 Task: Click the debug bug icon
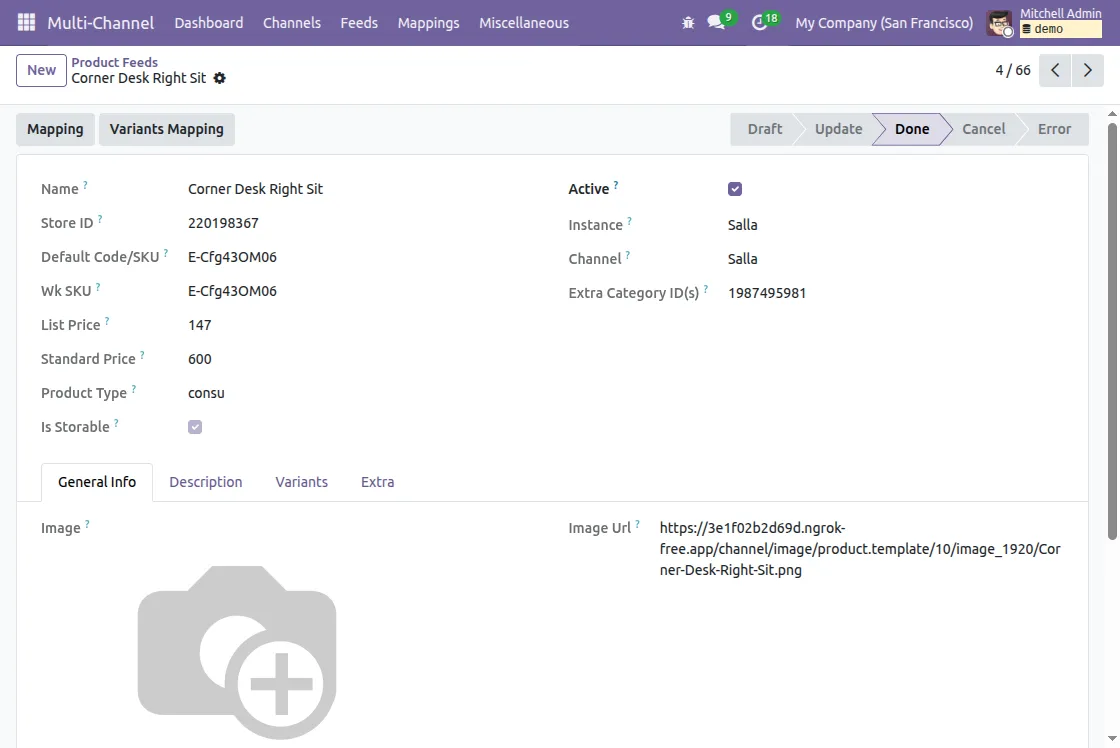point(688,22)
